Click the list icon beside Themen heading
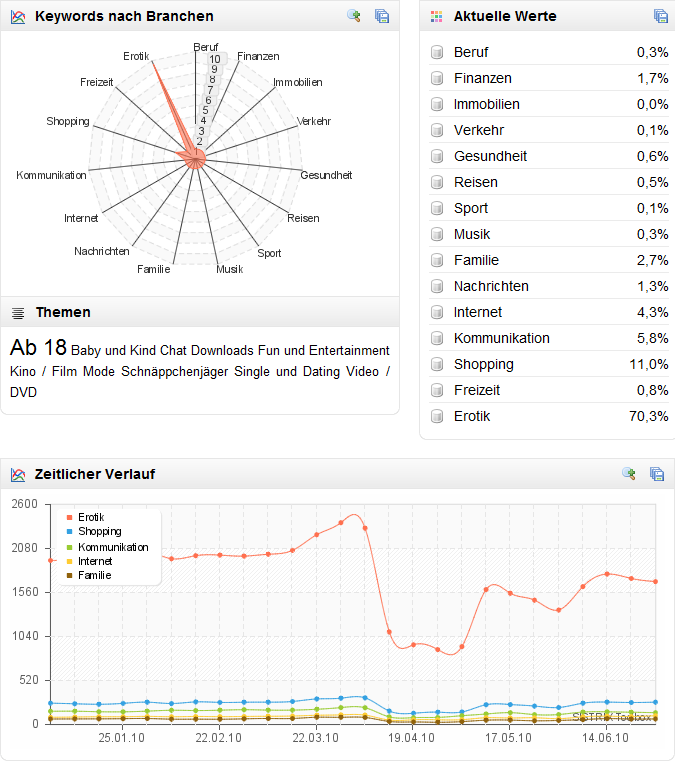675x761 pixels. click(18, 313)
